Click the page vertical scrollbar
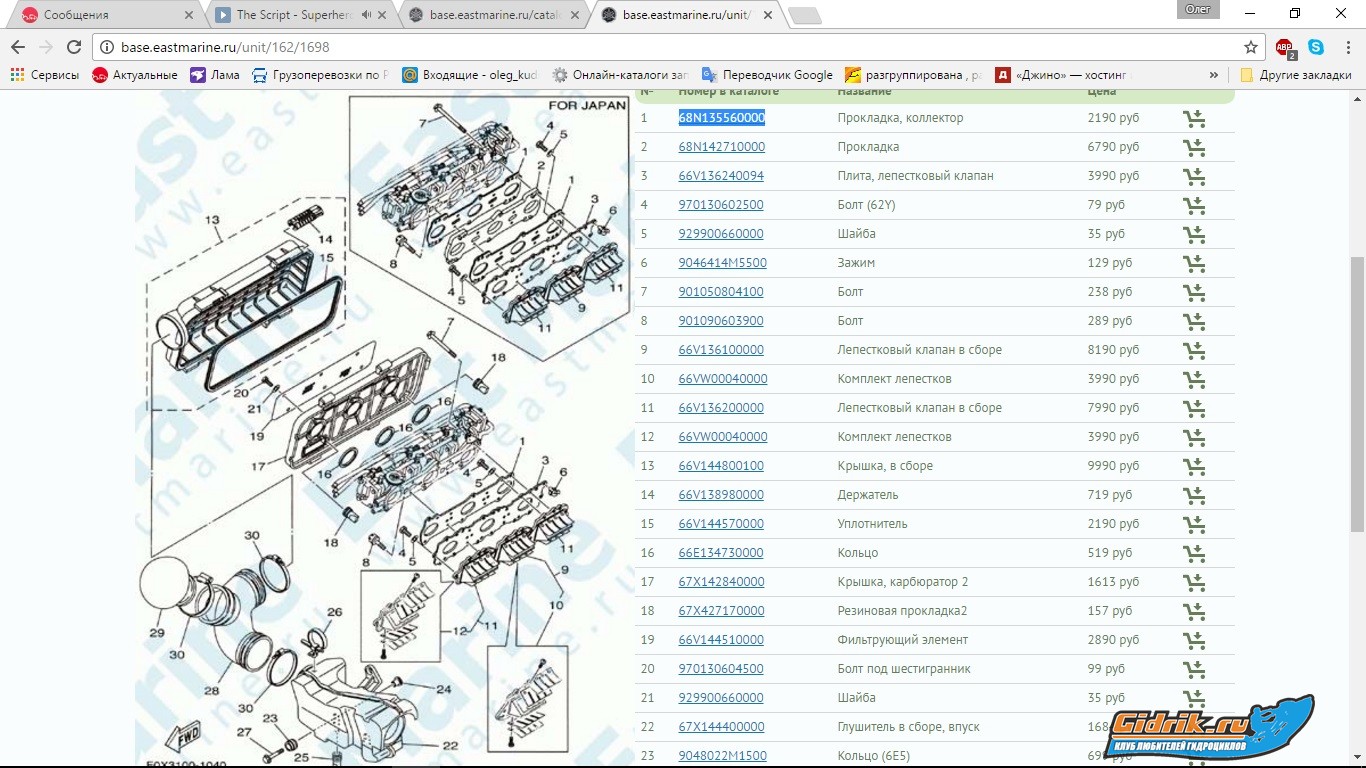 [1357, 400]
